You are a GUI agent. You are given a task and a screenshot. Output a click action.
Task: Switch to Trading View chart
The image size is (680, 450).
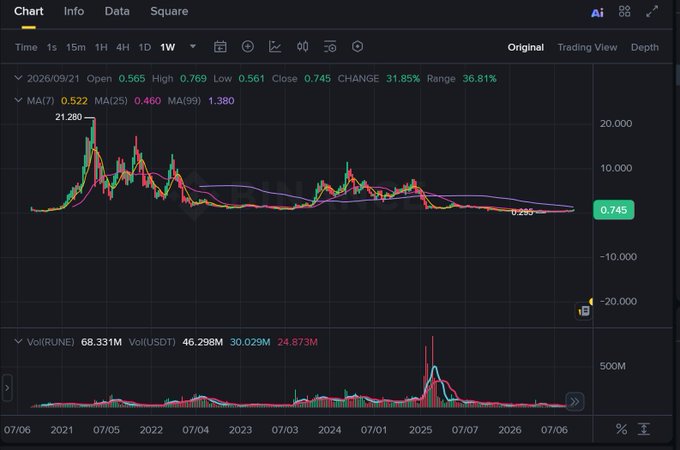click(587, 47)
